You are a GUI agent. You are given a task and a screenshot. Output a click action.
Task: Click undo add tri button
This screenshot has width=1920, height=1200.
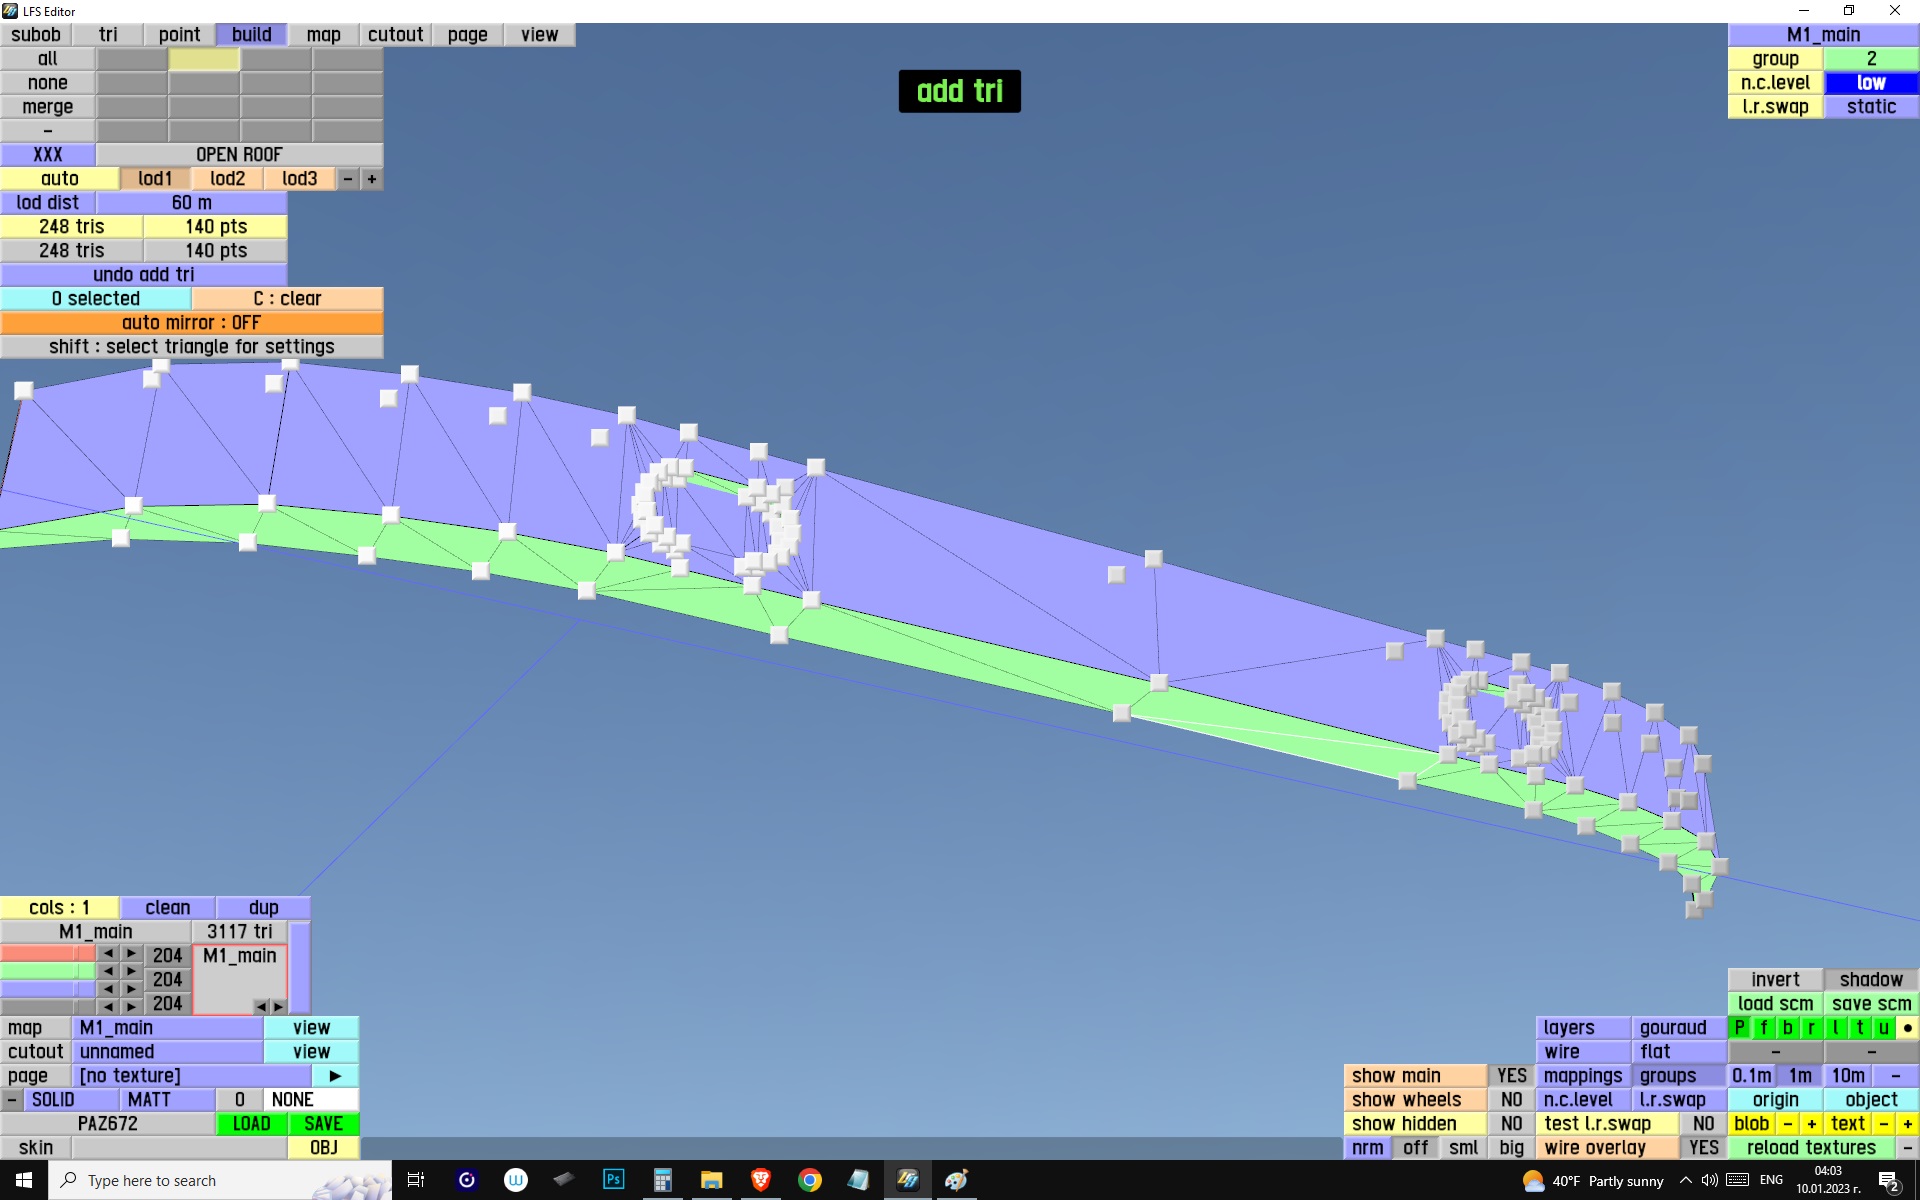[x=143, y=275]
